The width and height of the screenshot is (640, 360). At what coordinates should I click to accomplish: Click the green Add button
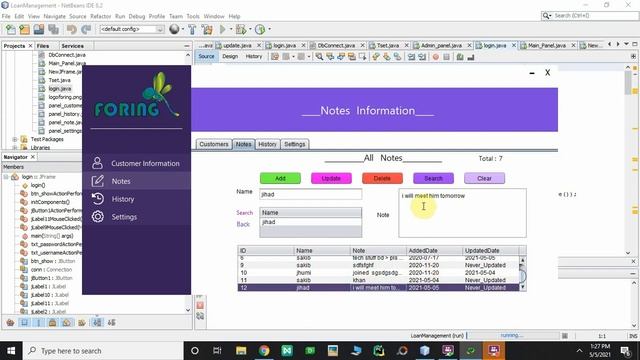click(280, 178)
